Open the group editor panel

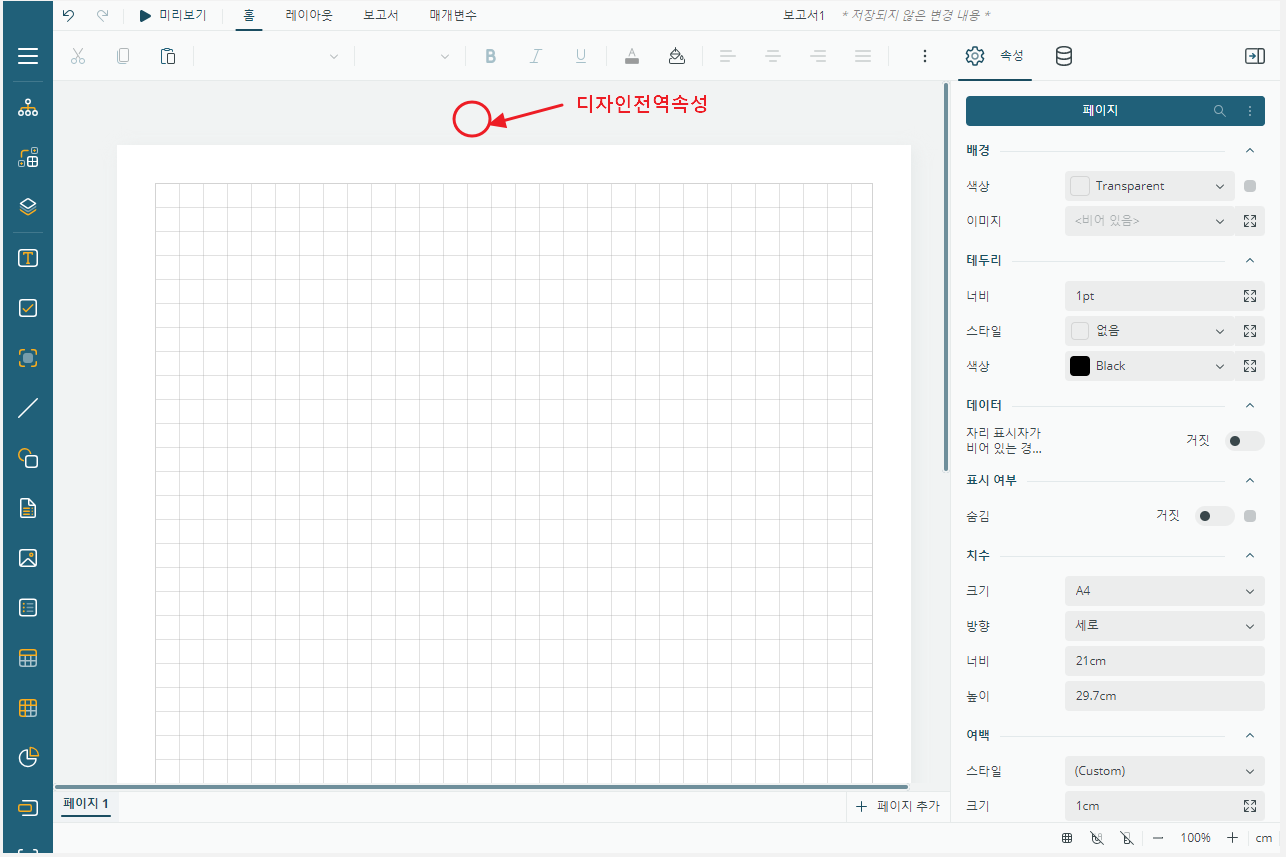[x=27, y=157]
